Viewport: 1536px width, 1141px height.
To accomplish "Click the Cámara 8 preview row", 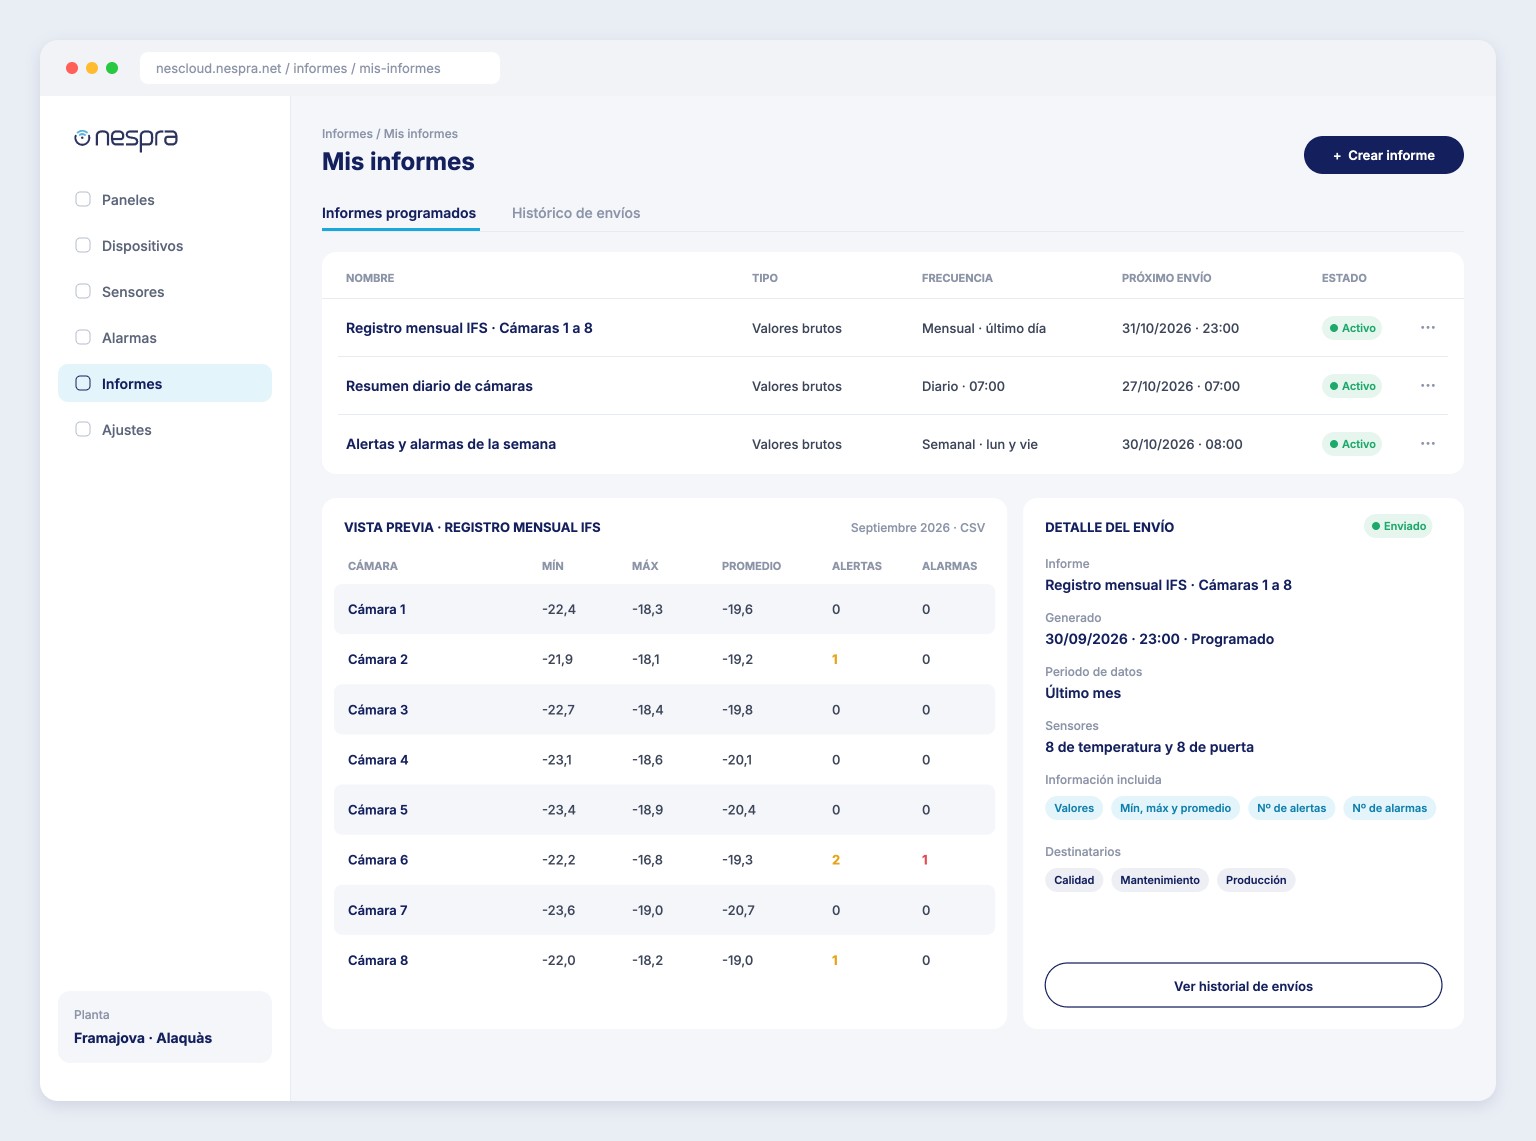I will (x=664, y=960).
